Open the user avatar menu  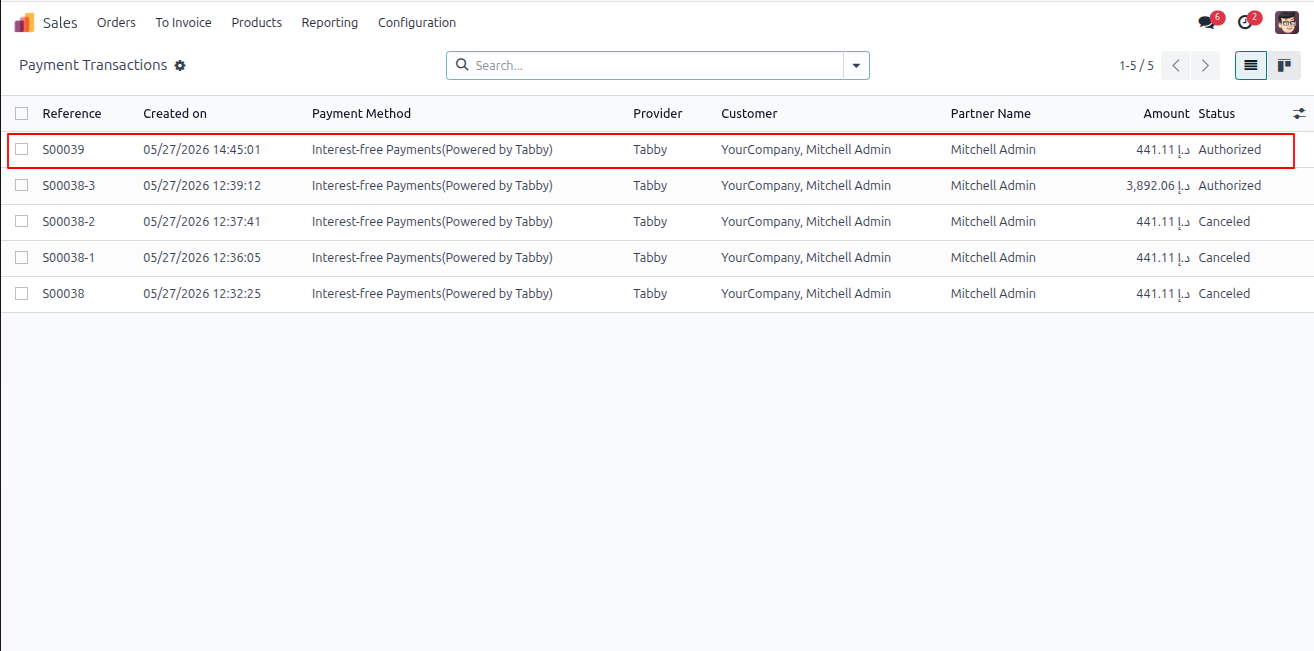(1287, 22)
